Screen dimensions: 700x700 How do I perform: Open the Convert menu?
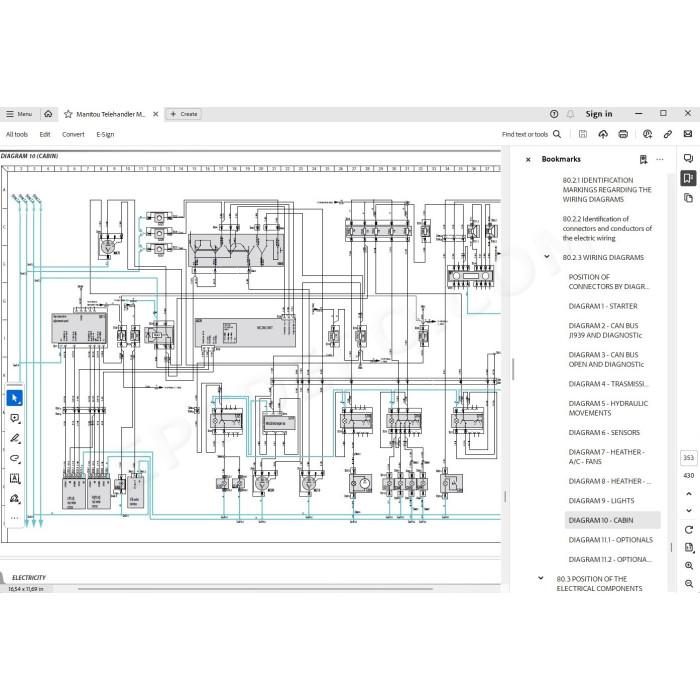point(73,134)
